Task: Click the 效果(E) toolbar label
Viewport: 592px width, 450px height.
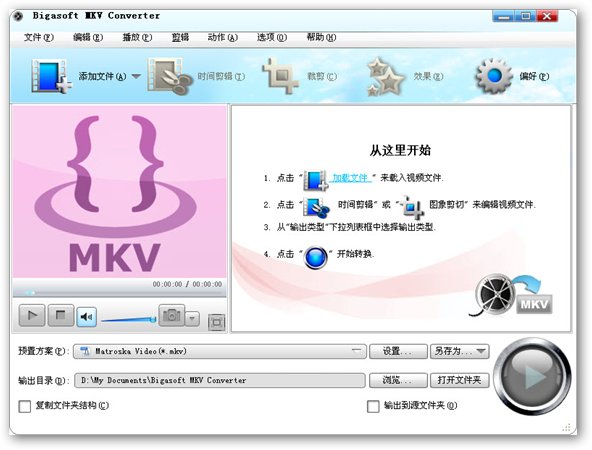Action: coord(429,76)
